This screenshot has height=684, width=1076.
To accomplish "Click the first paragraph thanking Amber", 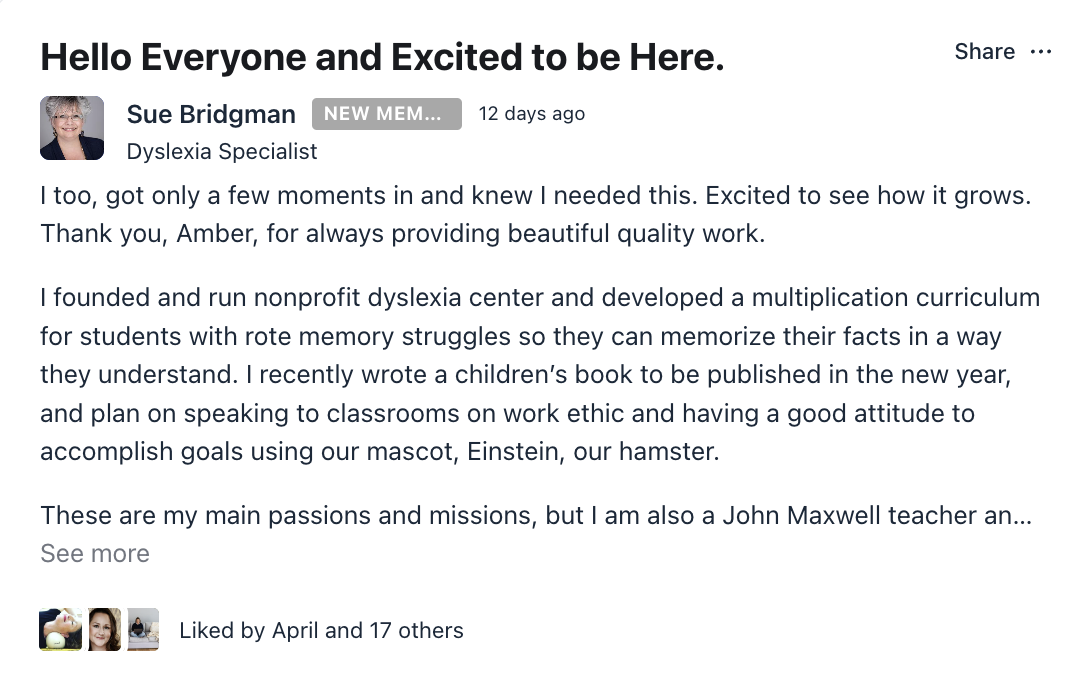I will 535,215.
